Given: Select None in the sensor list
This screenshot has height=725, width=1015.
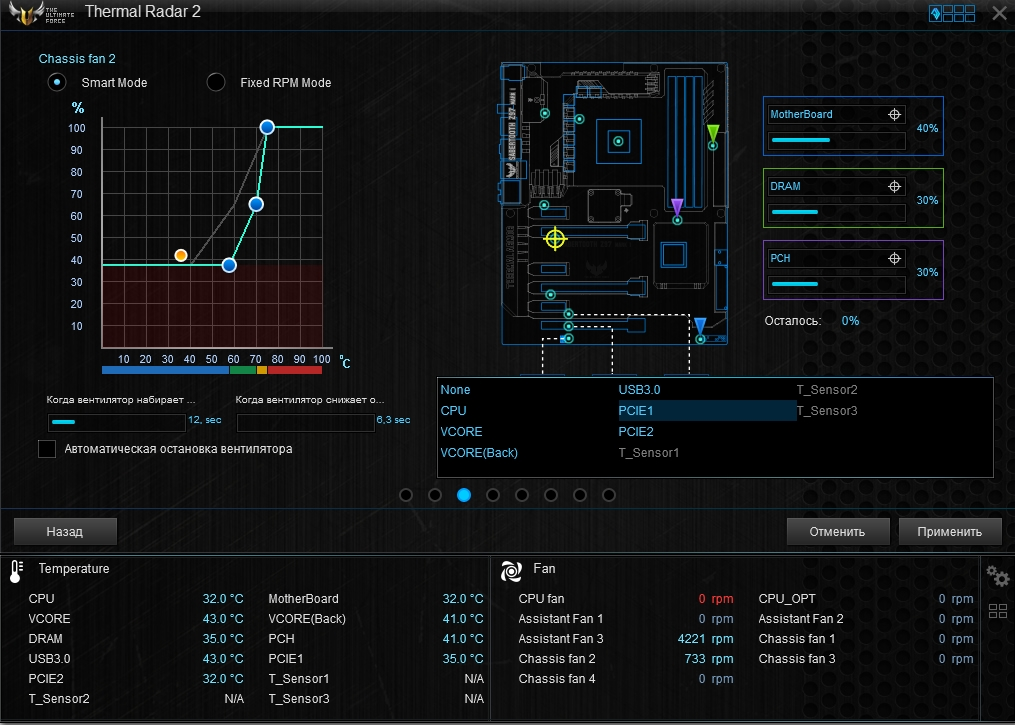Looking at the screenshot, I should tap(455, 390).
